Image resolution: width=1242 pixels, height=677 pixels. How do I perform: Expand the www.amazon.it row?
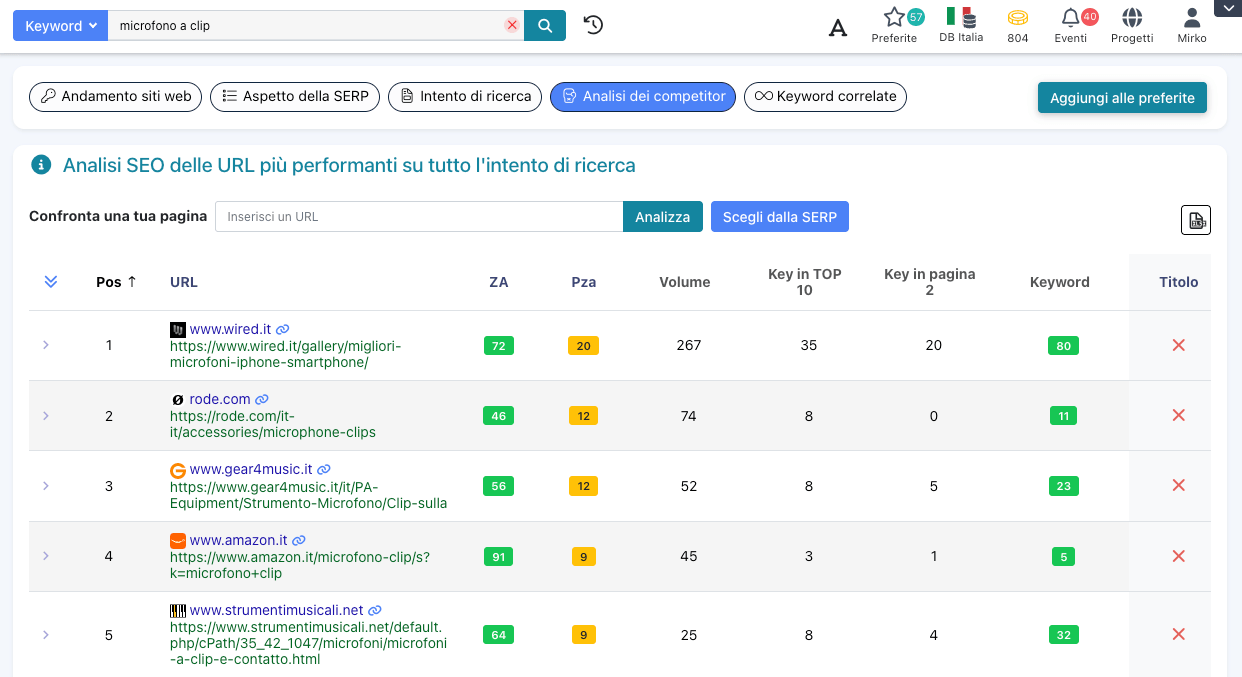click(x=46, y=556)
